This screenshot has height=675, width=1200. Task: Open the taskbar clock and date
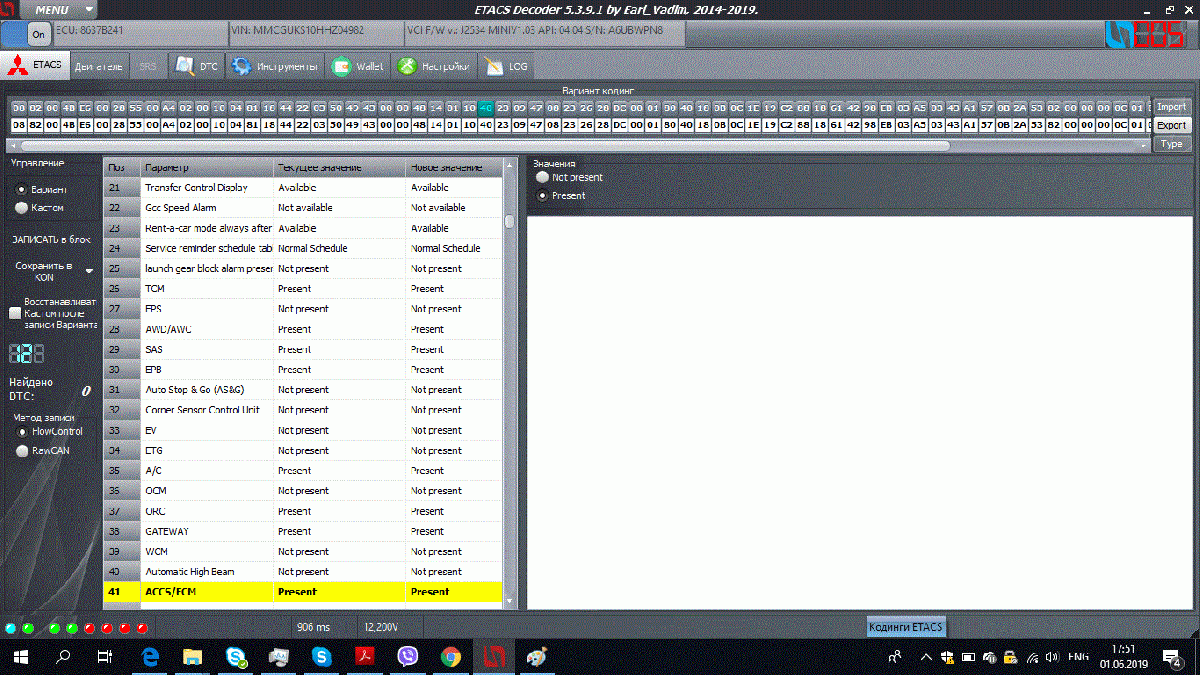tap(1124, 657)
